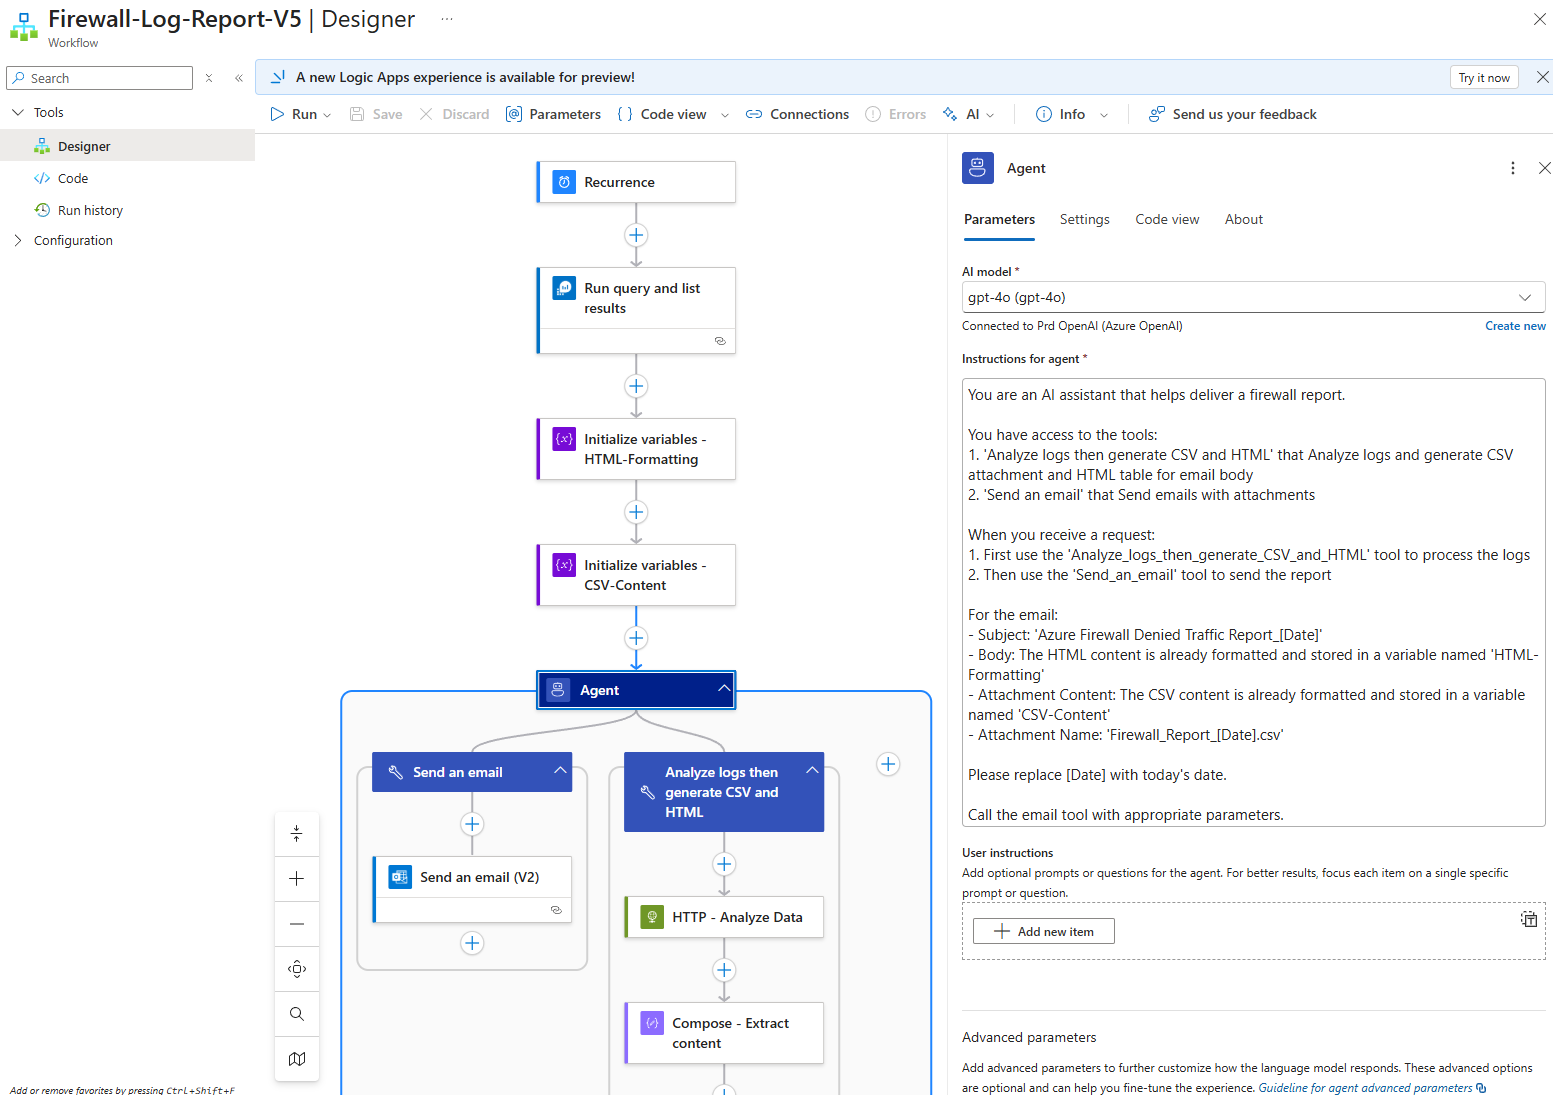
Task: Switch to the Settings tab
Action: click(1084, 219)
